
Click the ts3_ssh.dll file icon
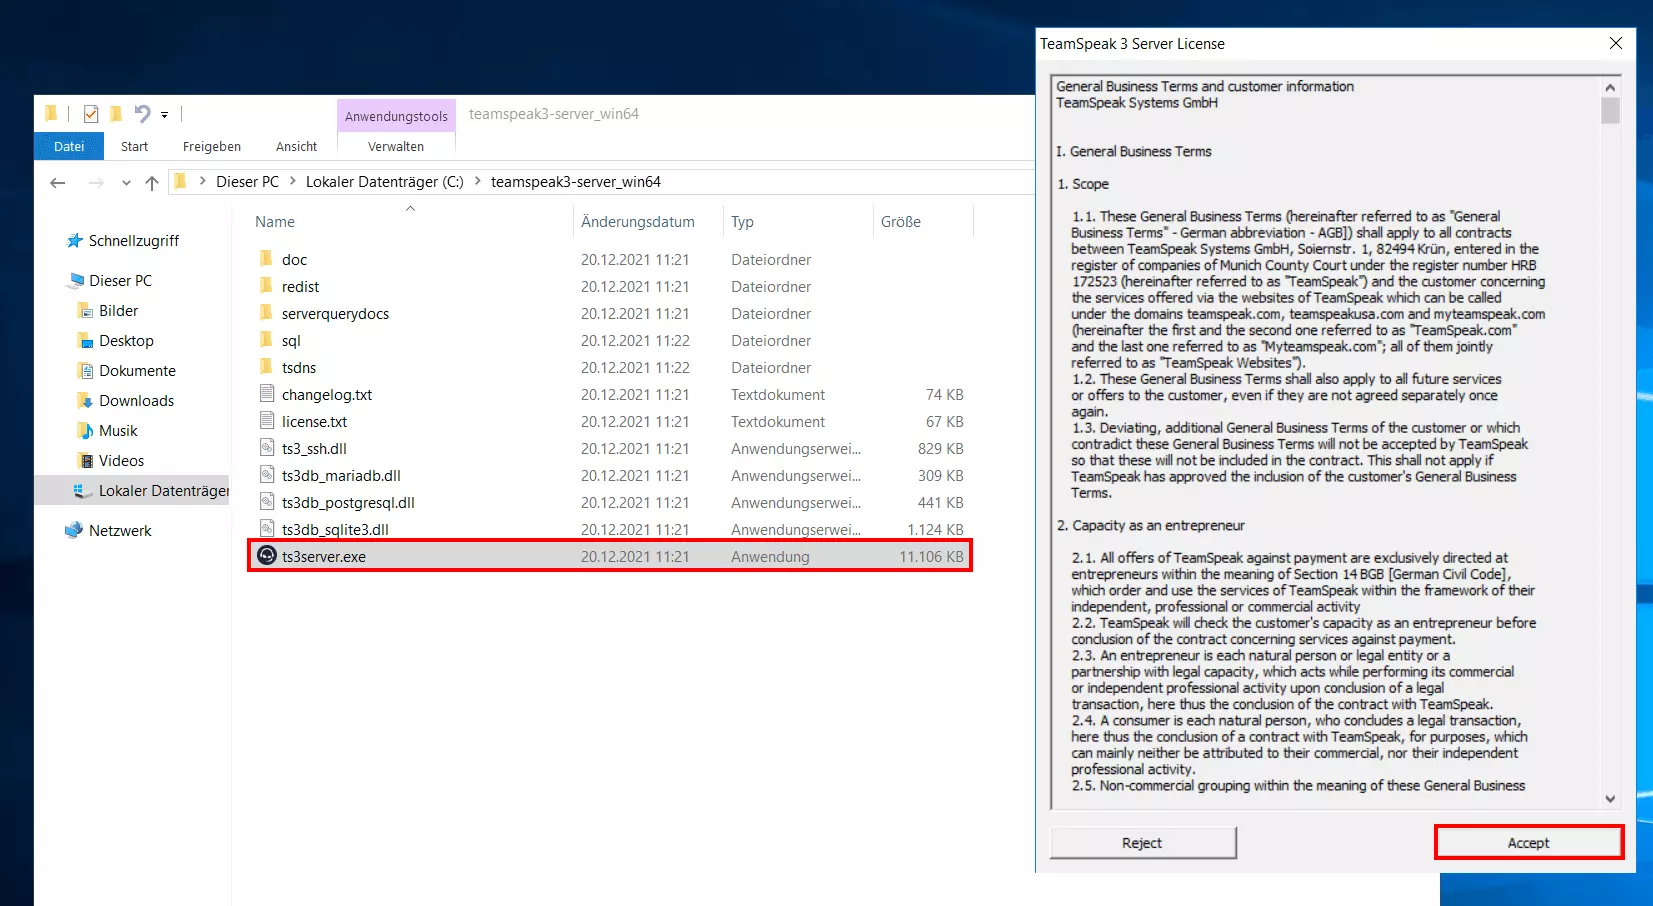pyautogui.click(x=267, y=448)
